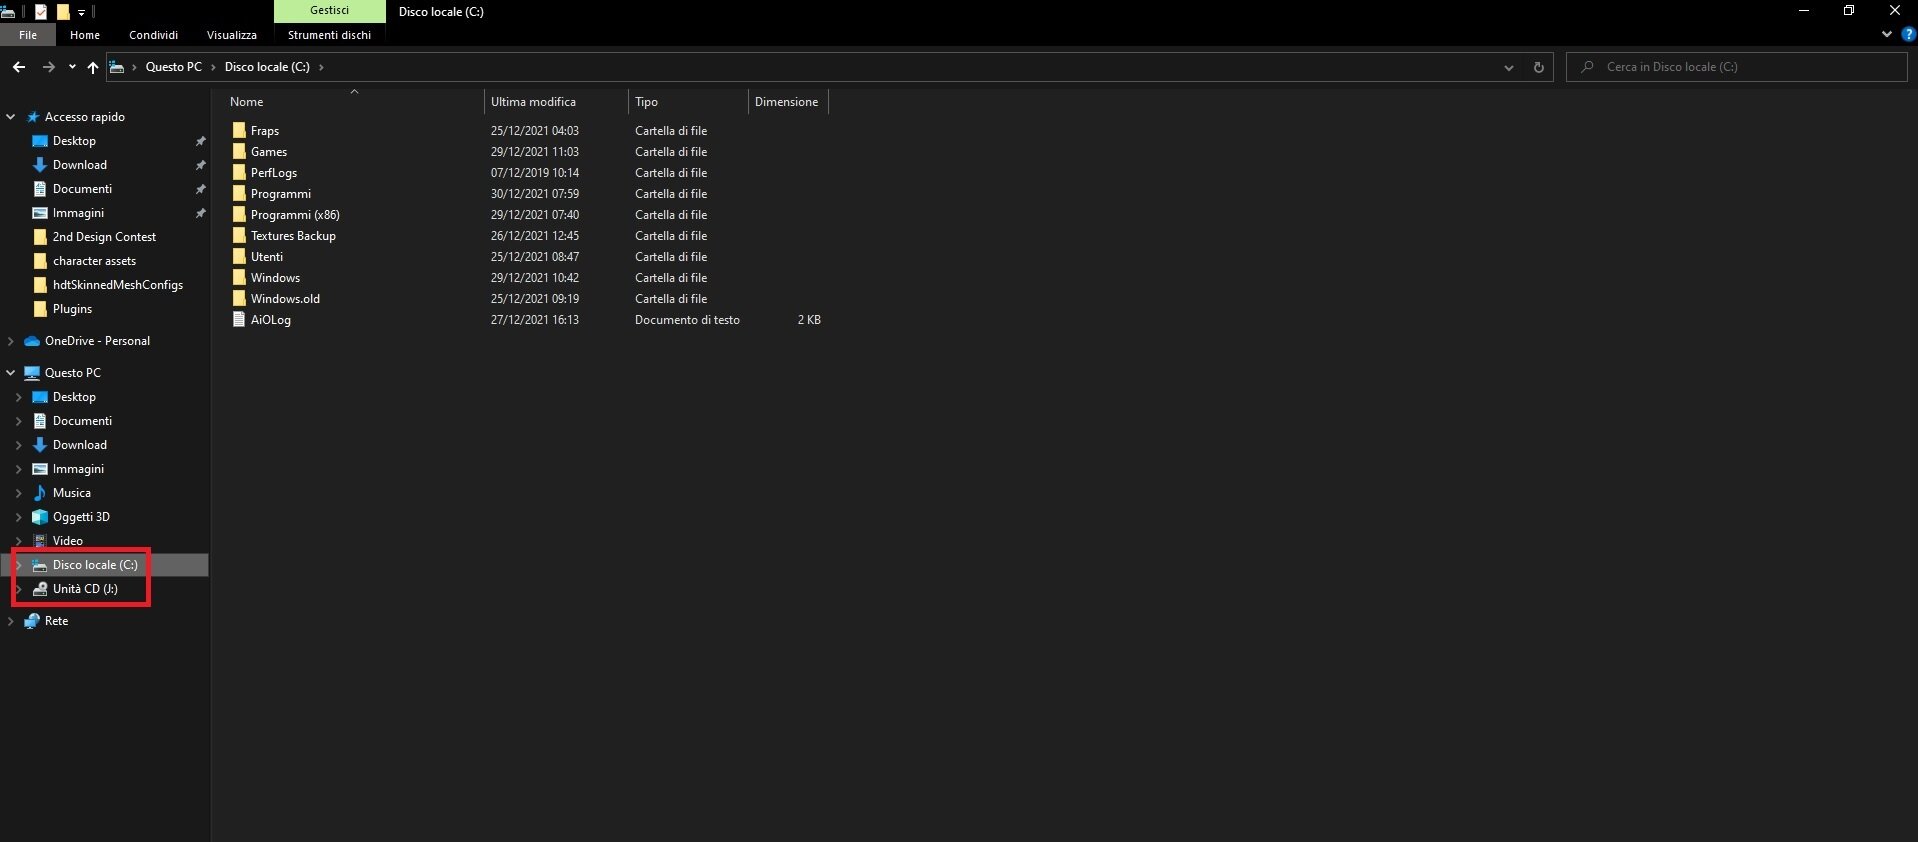This screenshot has width=1918, height=842.
Task: Open the address bar history dropdown
Action: point(1508,67)
